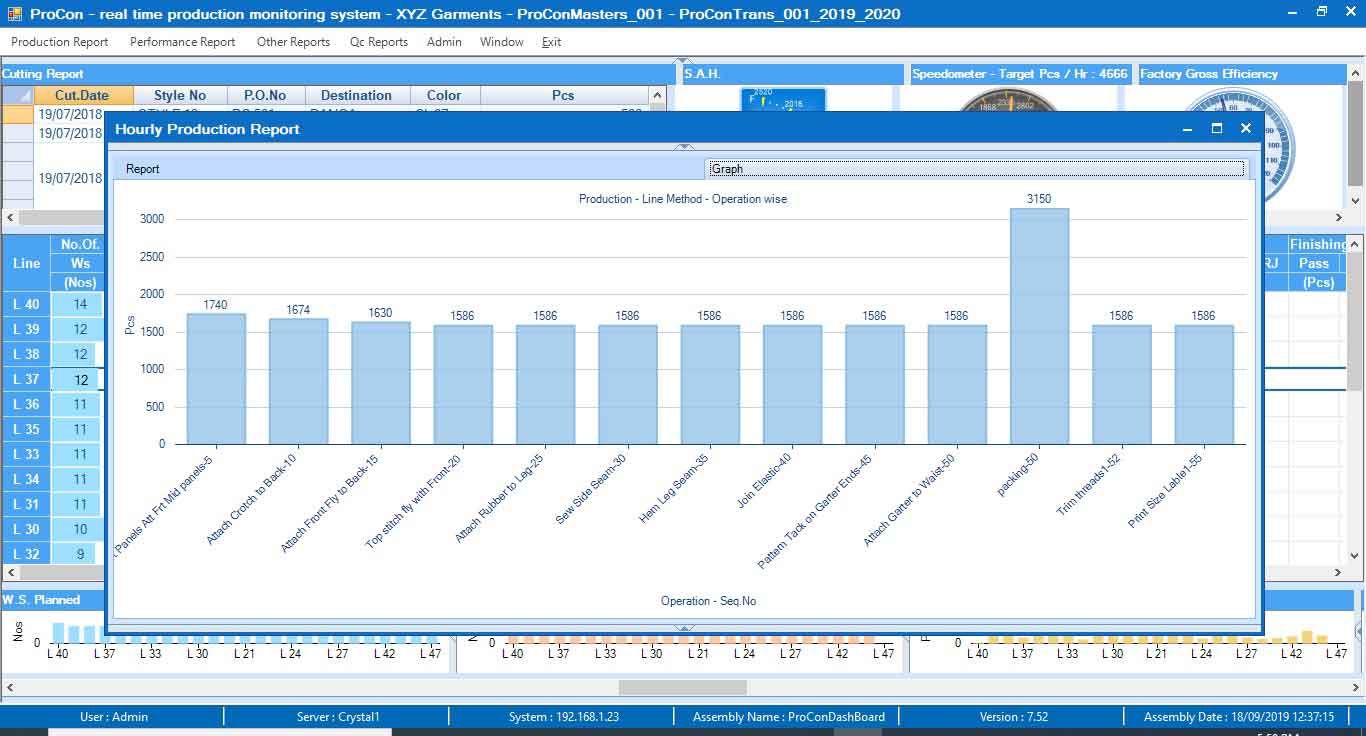The image size is (1366, 736).
Task: Click the Cutting Report grid select-all corner
Action: point(17,95)
